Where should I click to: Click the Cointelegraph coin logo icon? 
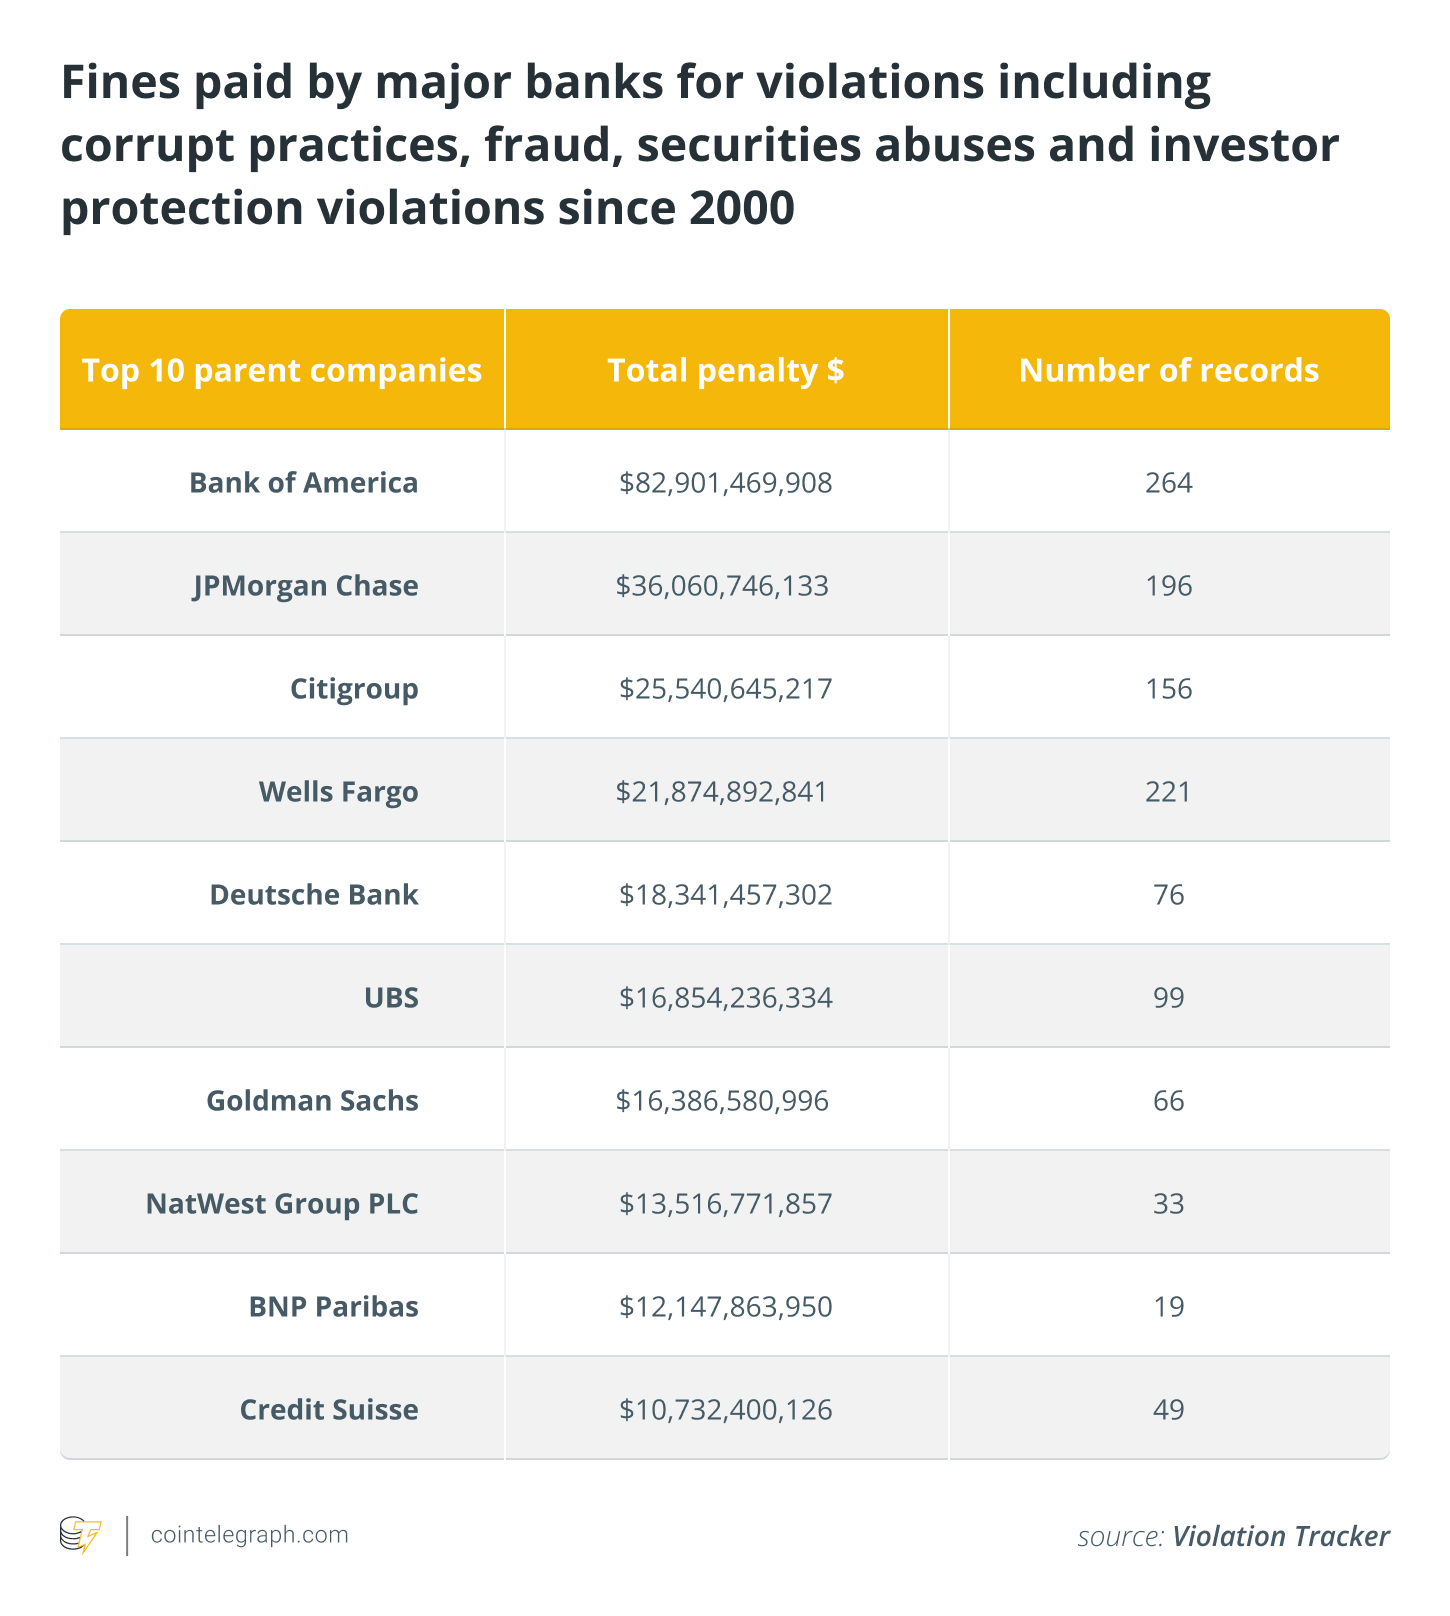coord(80,1535)
